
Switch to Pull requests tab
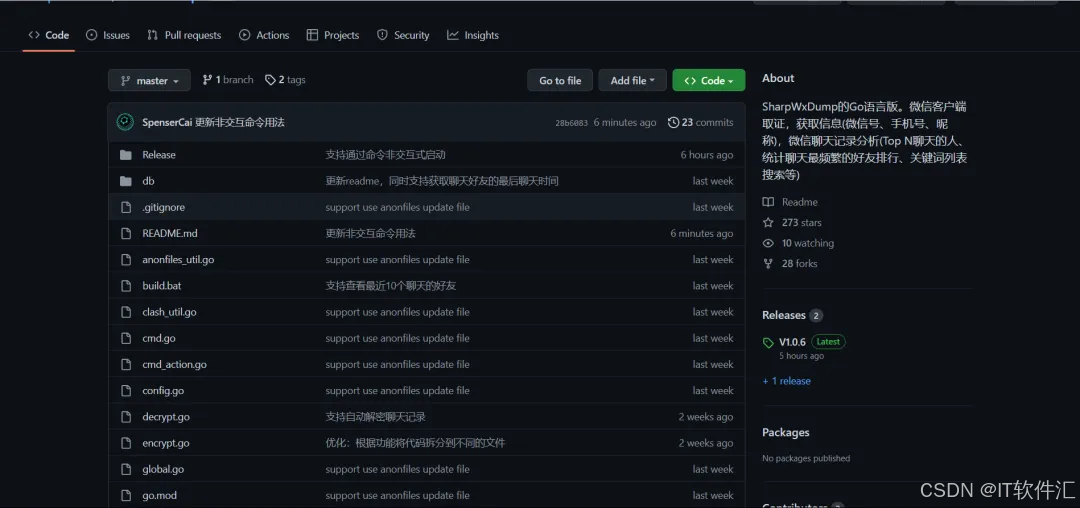pyautogui.click(x=184, y=35)
